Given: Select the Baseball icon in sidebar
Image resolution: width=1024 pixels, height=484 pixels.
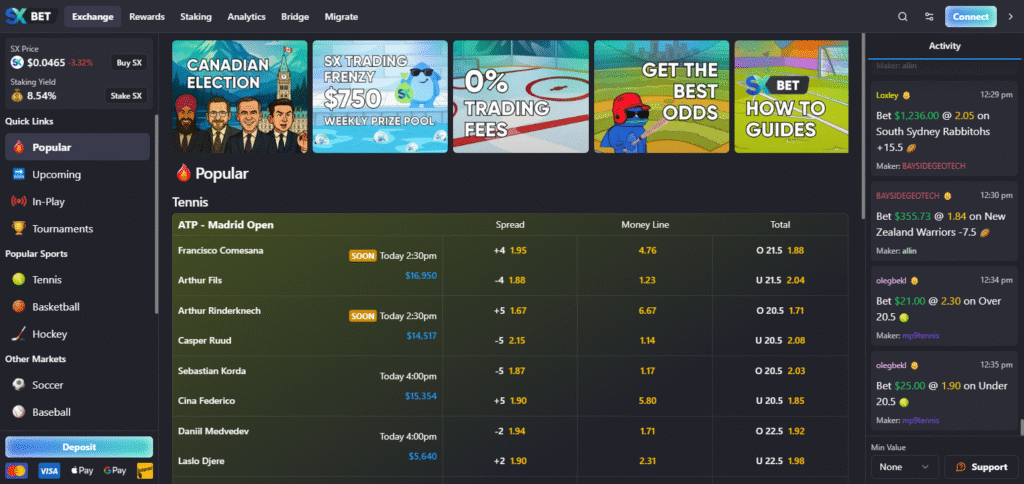Looking at the screenshot, I should (19, 412).
